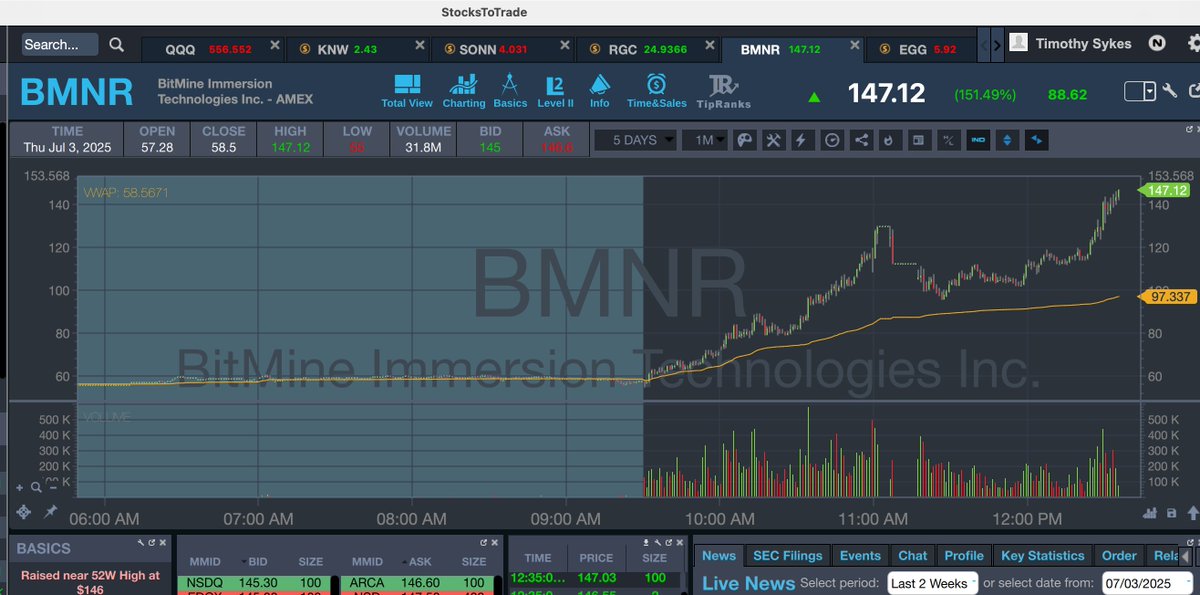Select the Events tab

coord(860,555)
